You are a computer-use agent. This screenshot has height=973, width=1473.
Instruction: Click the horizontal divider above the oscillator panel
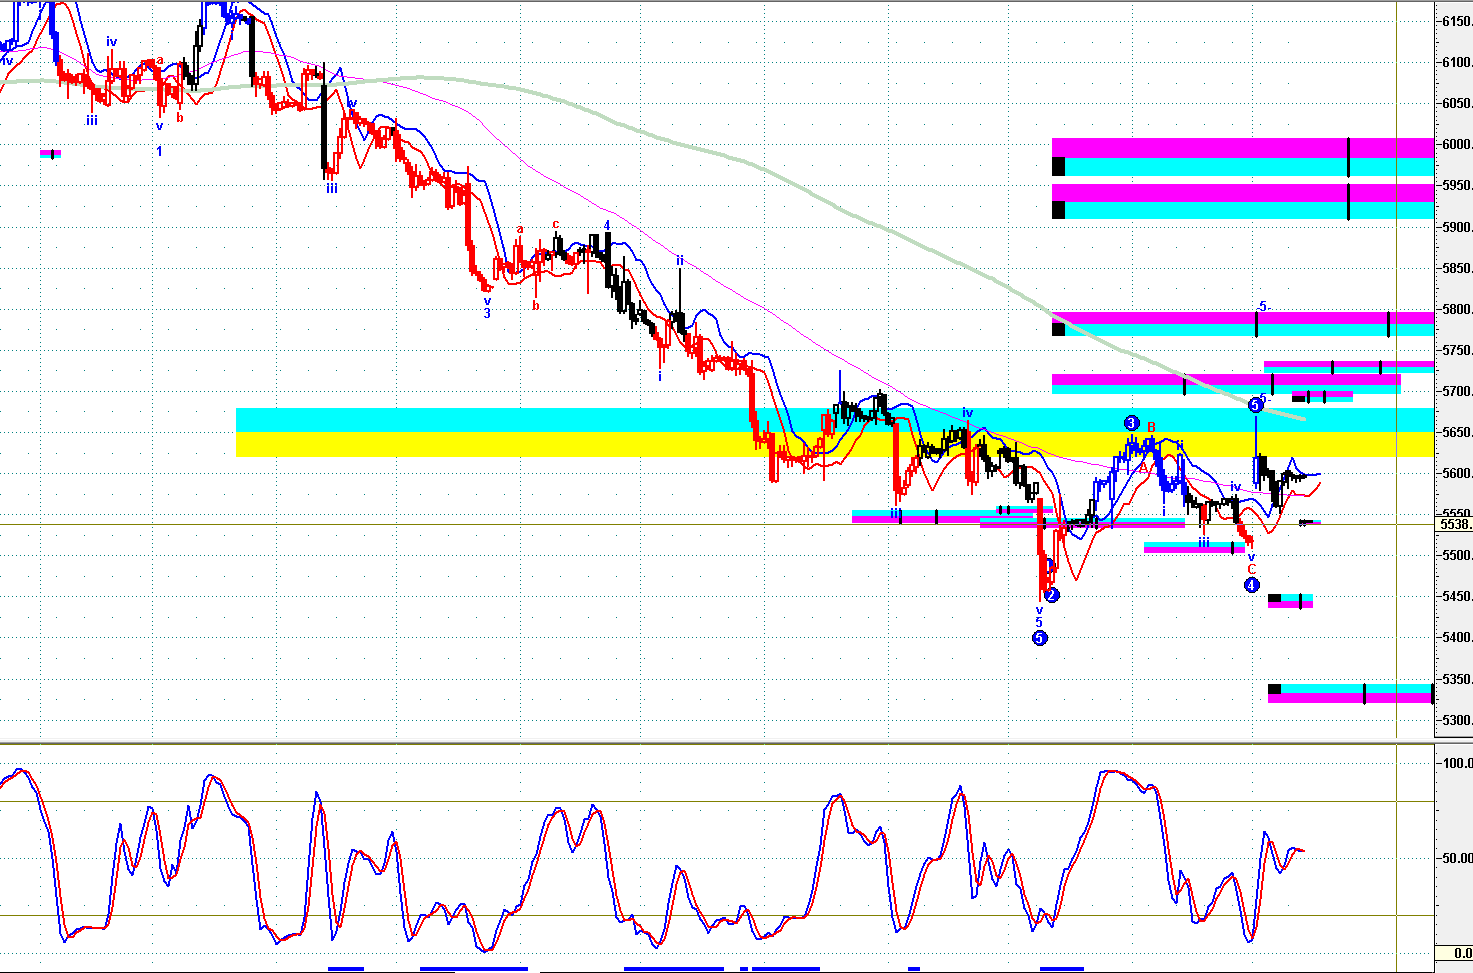(x=716, y=742)
